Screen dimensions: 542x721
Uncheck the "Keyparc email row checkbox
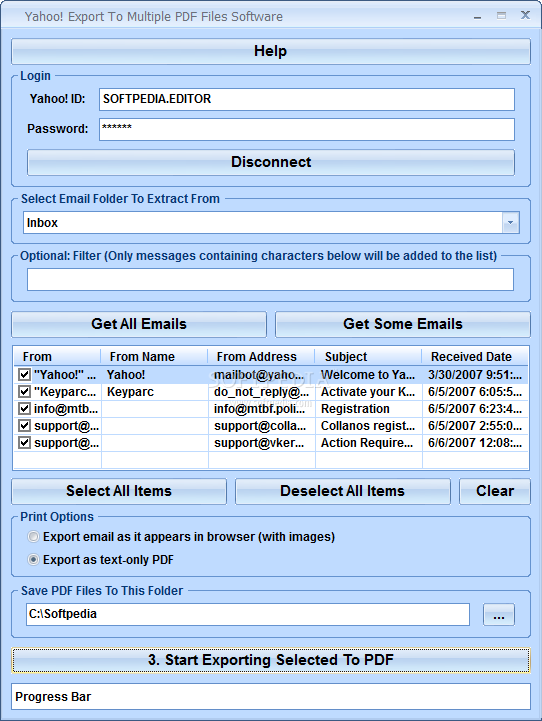[24, 392]
